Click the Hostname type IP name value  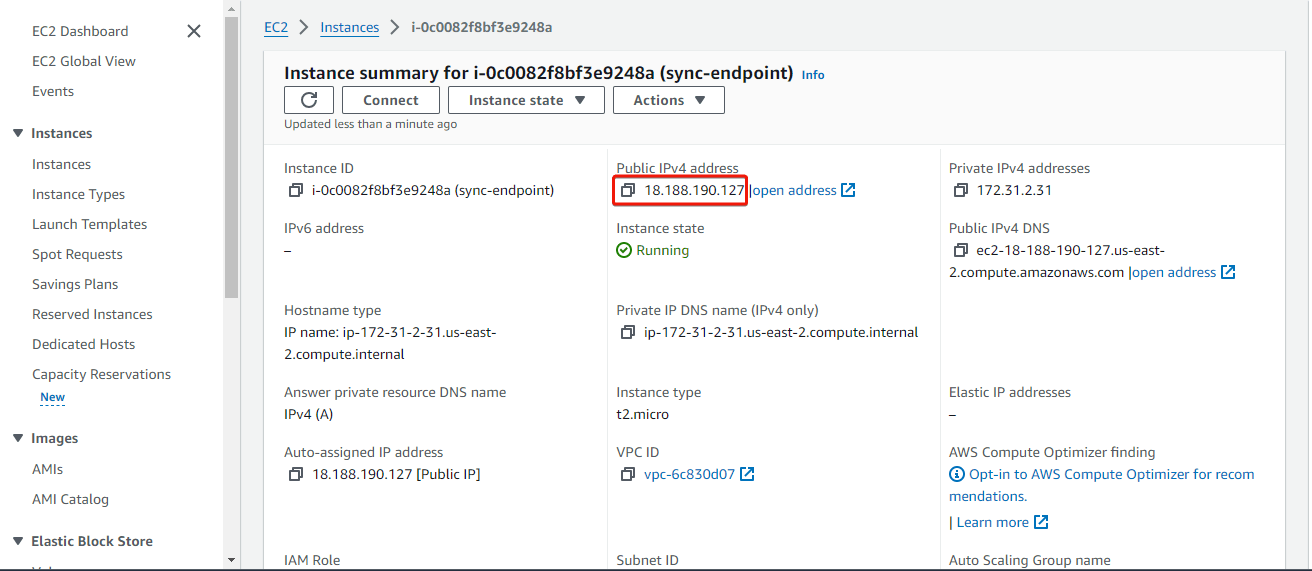click(x=390, y=343)
